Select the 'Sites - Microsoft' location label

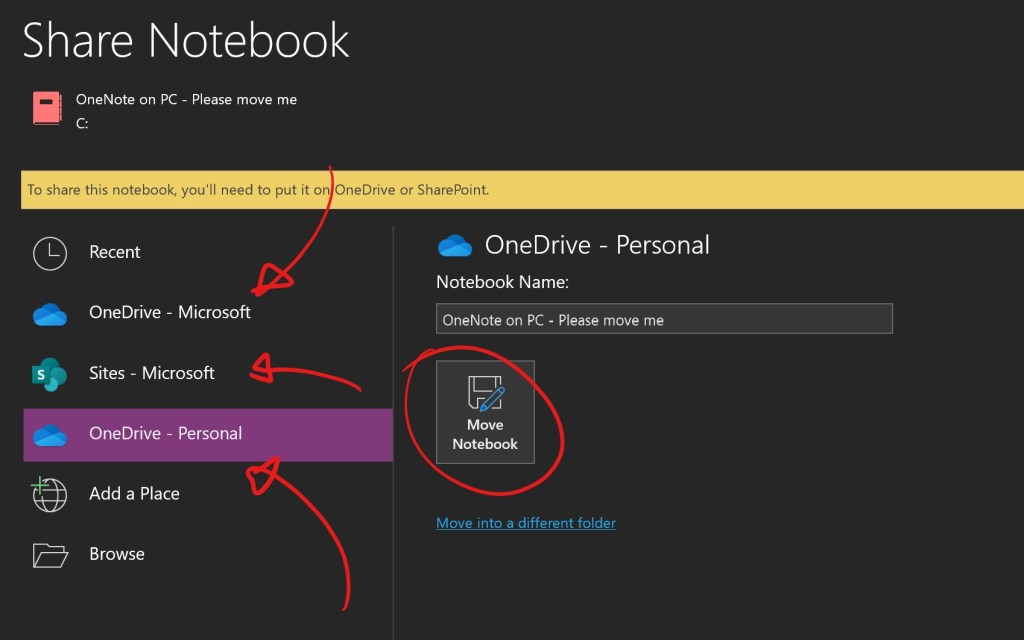152,373
